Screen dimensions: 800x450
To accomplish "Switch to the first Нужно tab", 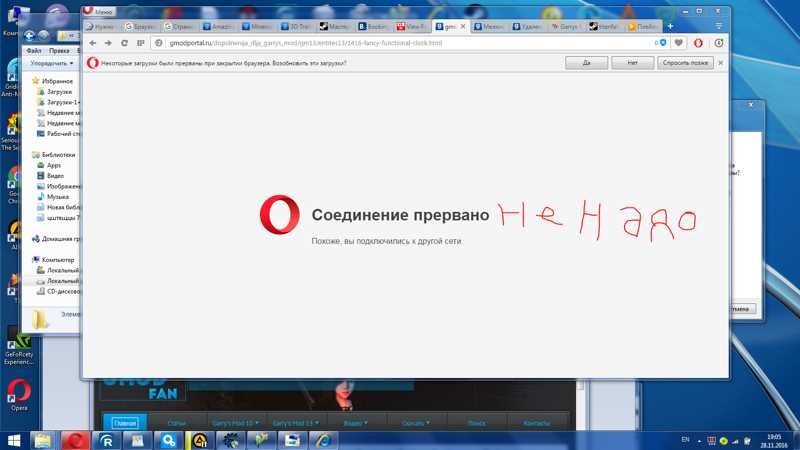I will (102, 27).
